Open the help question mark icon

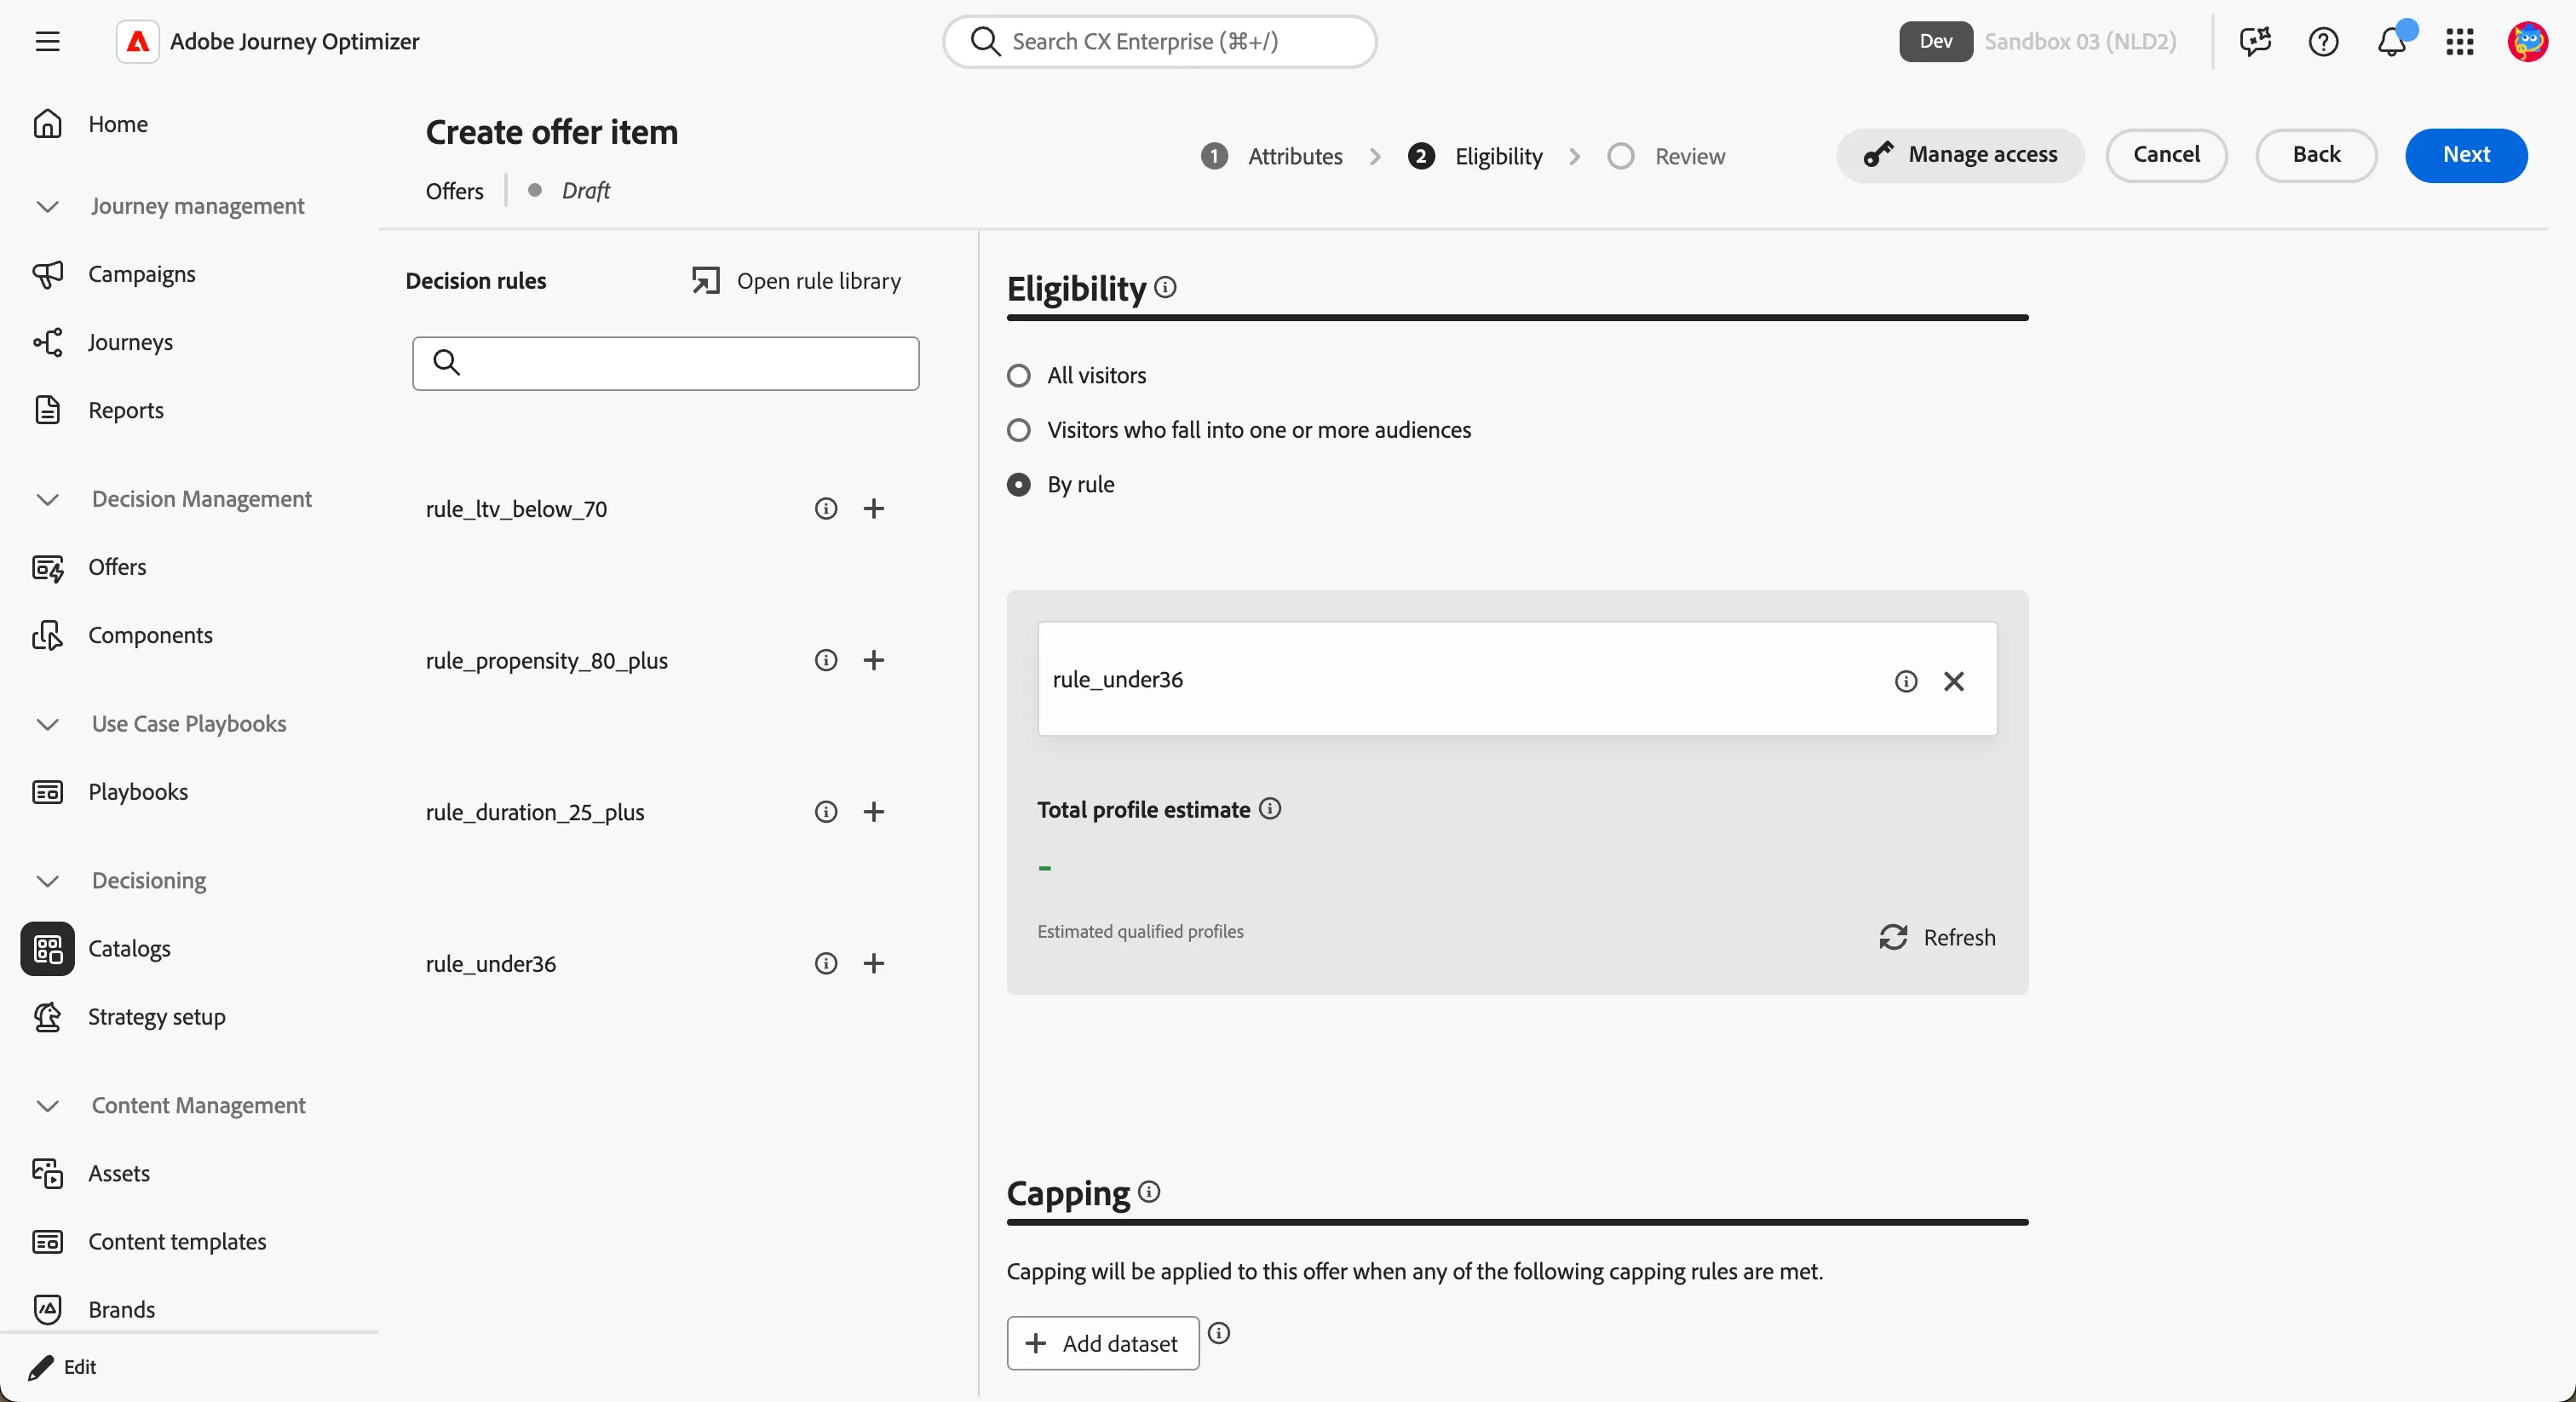[2323, 41]
